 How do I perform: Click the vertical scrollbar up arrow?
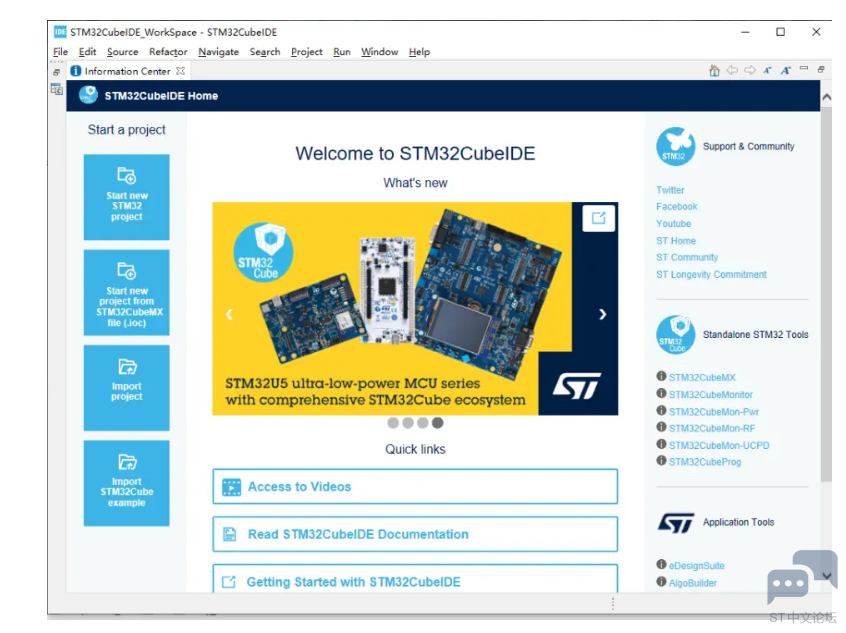click(826, 97)
